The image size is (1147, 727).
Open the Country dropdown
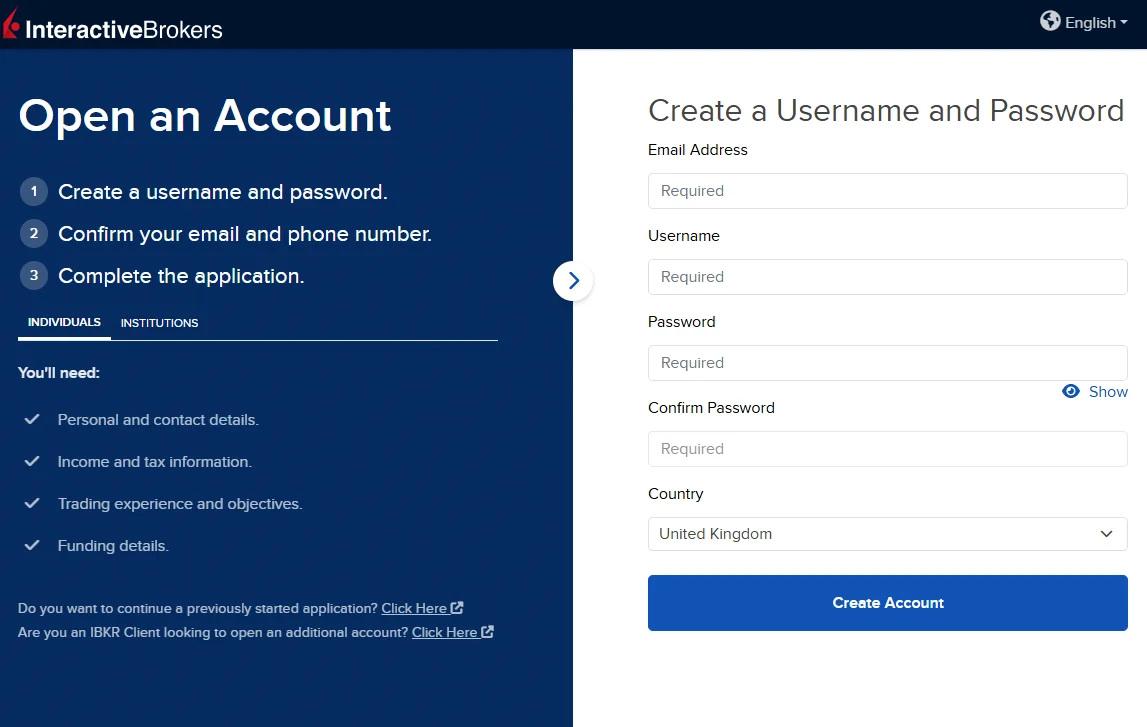[x=887, y=533]
